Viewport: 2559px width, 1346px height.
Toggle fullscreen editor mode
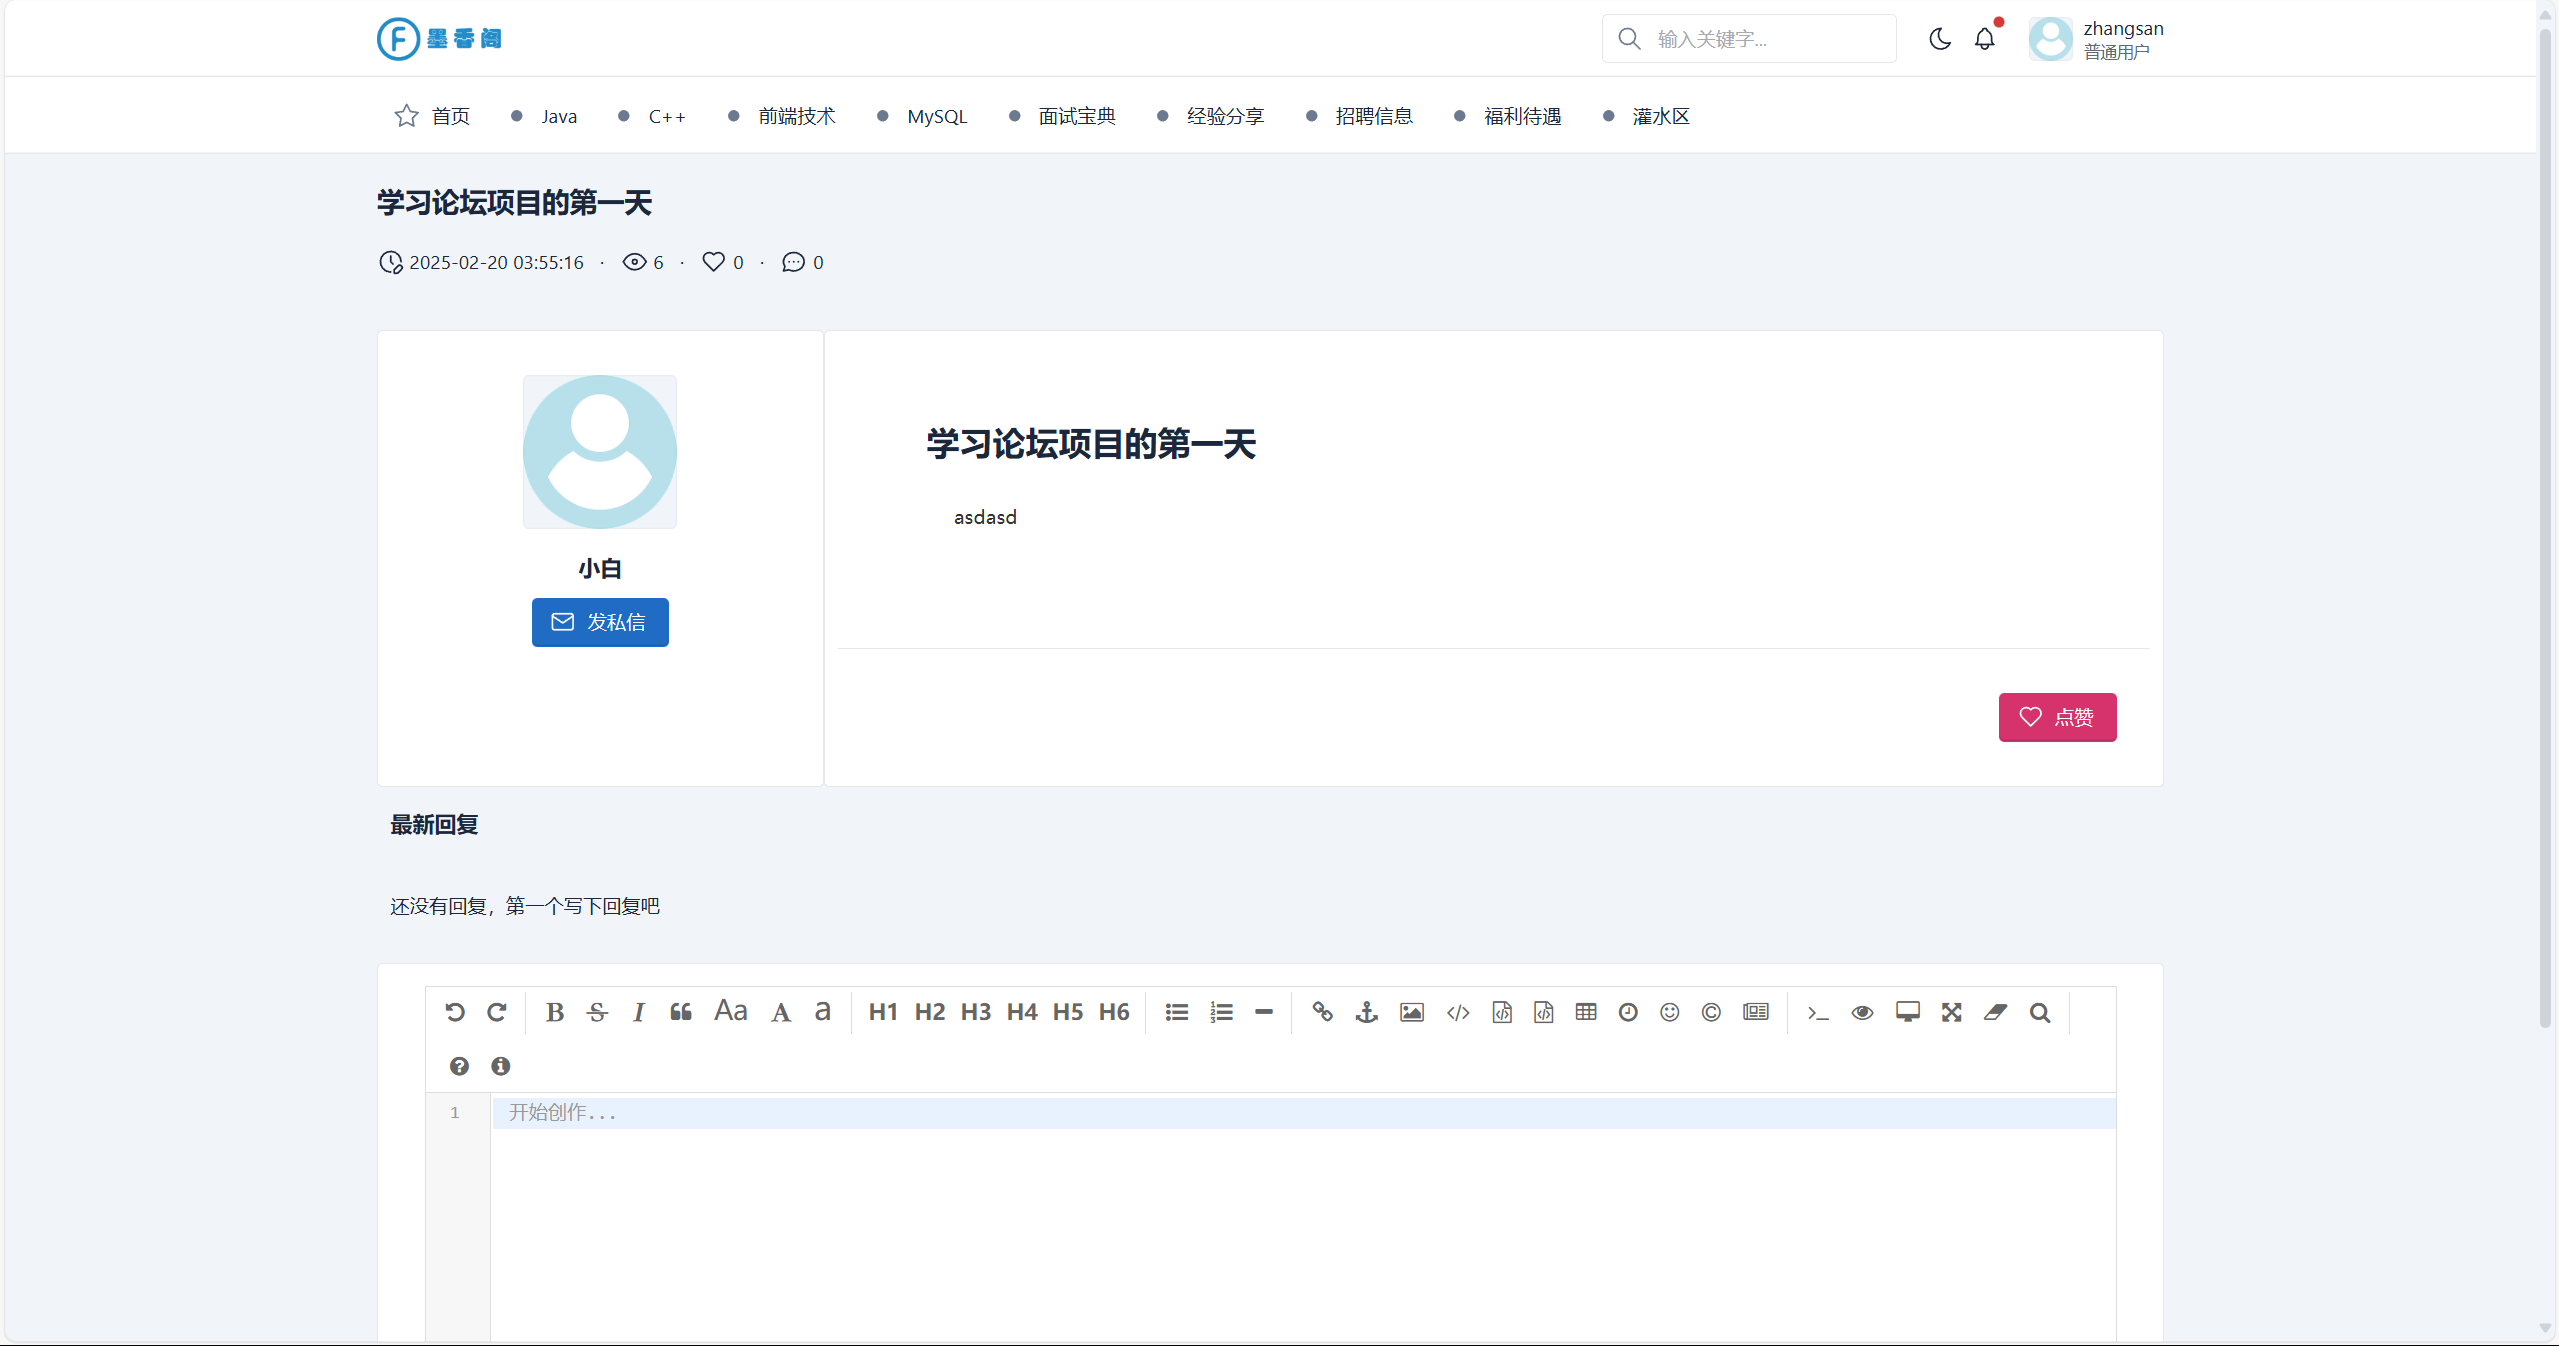[x=1951, y=1012]
